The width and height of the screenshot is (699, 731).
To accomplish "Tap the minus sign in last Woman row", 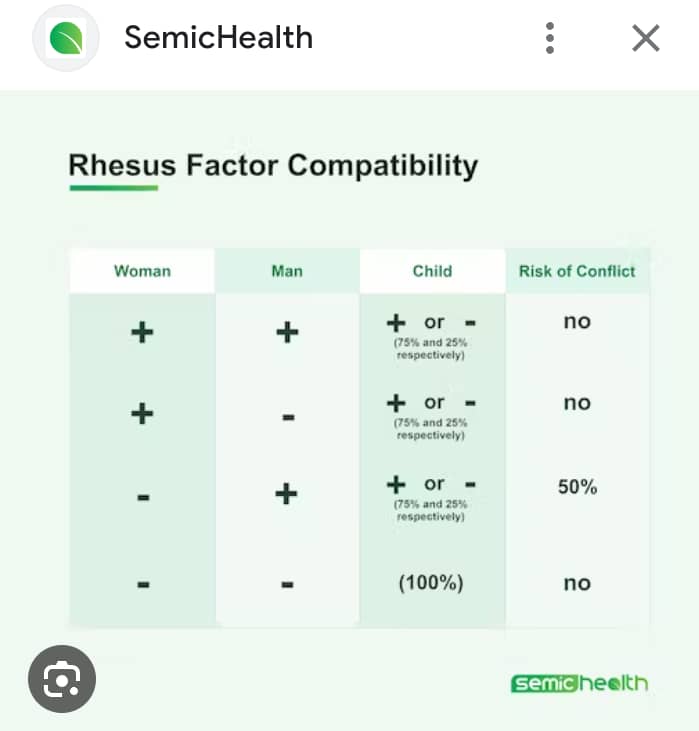I will 144,584.
